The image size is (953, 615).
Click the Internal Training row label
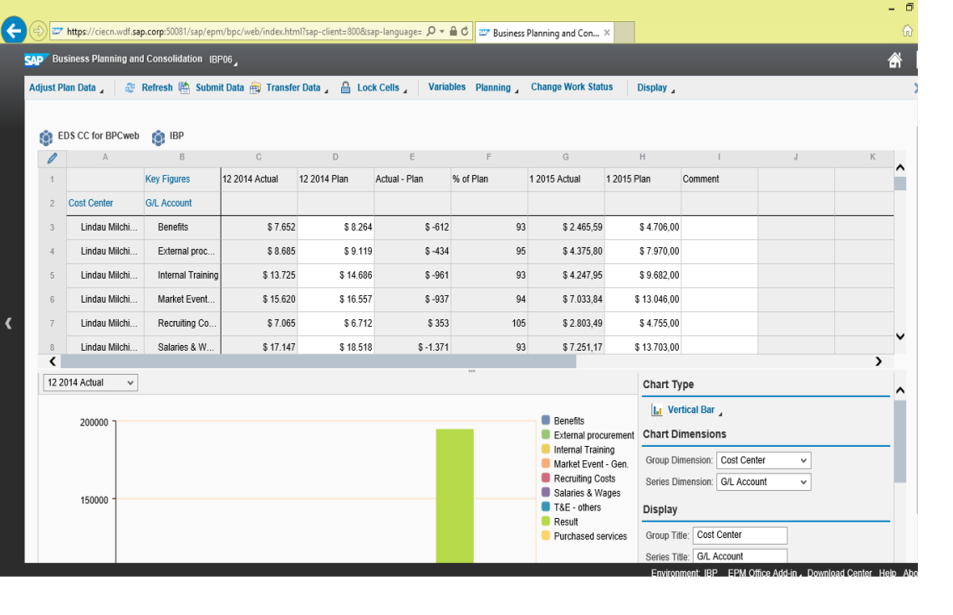182,275
